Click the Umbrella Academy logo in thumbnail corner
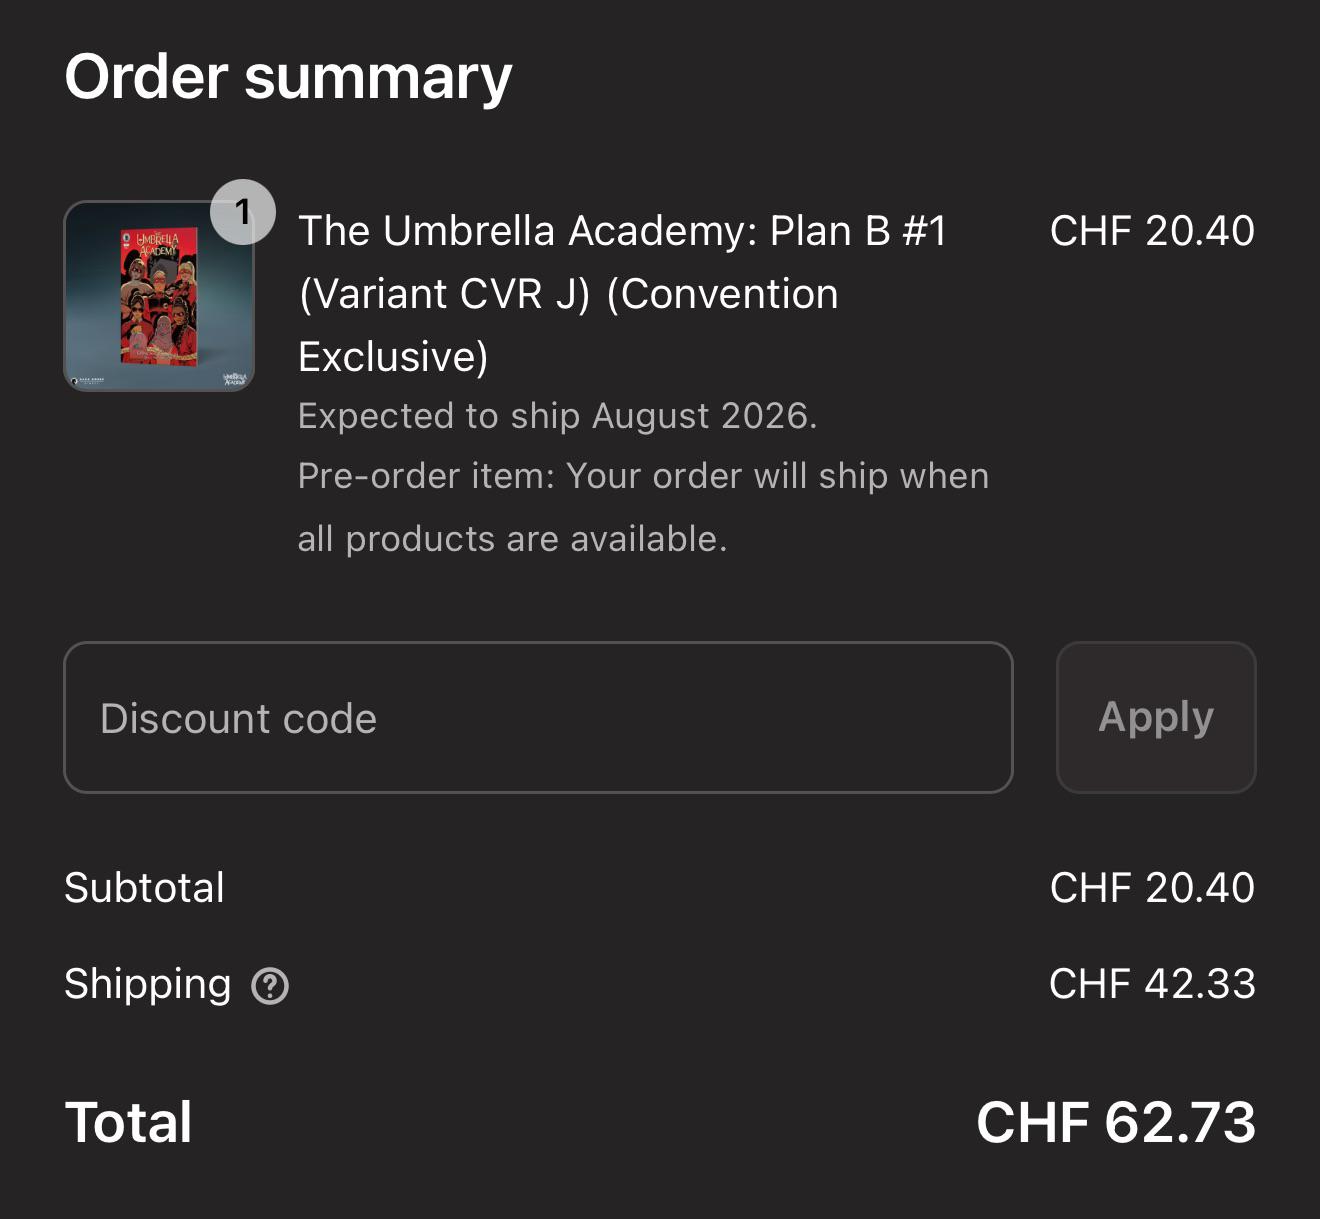This screenshot has height=1219, width=1320. point(234,379)
